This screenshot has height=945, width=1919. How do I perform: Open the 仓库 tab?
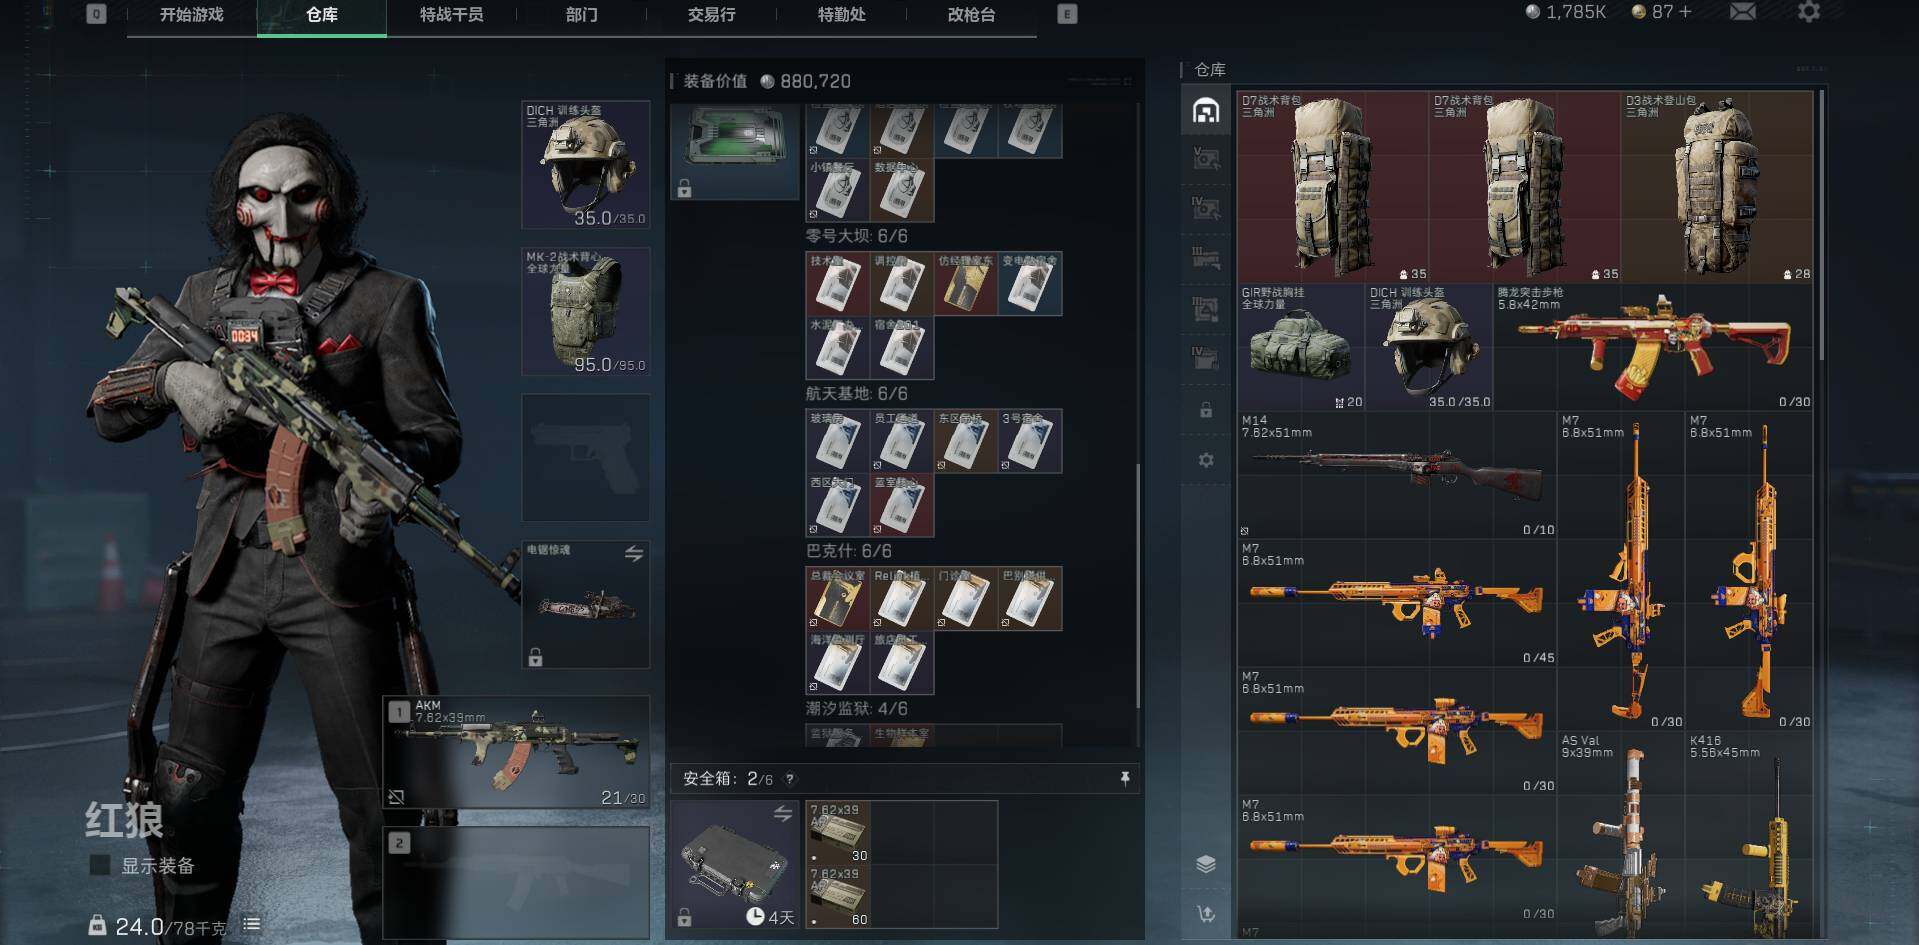322,15
